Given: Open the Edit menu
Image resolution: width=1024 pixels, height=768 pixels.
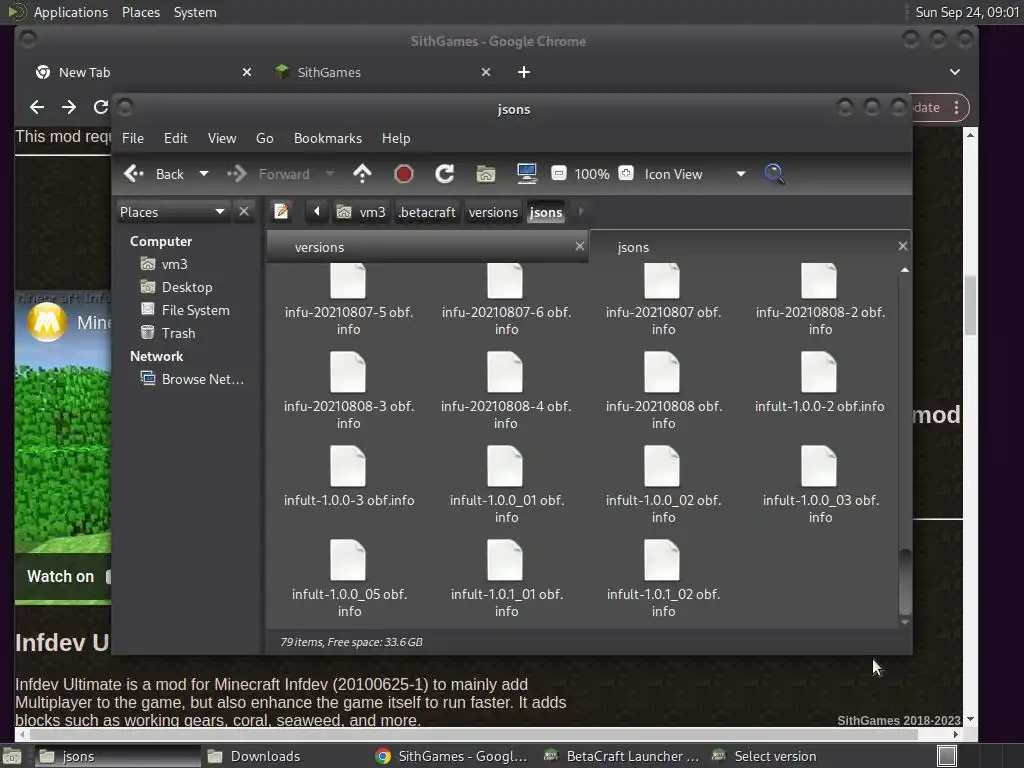Looking at the screenshot, I should [176, 138].
